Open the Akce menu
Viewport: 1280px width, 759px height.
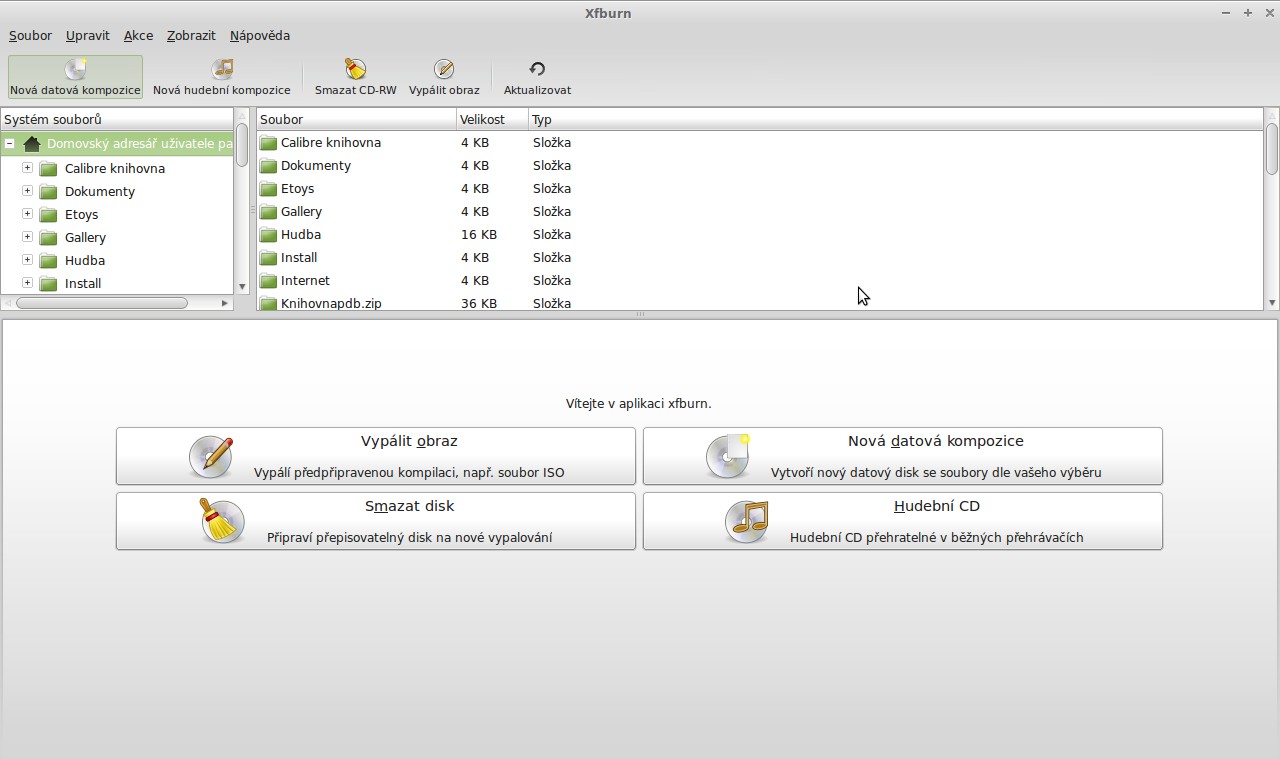(x=138, y=35)
